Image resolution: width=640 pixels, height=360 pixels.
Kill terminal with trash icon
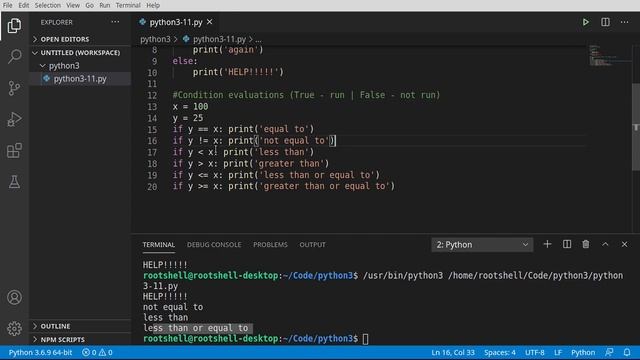point(586,244)
